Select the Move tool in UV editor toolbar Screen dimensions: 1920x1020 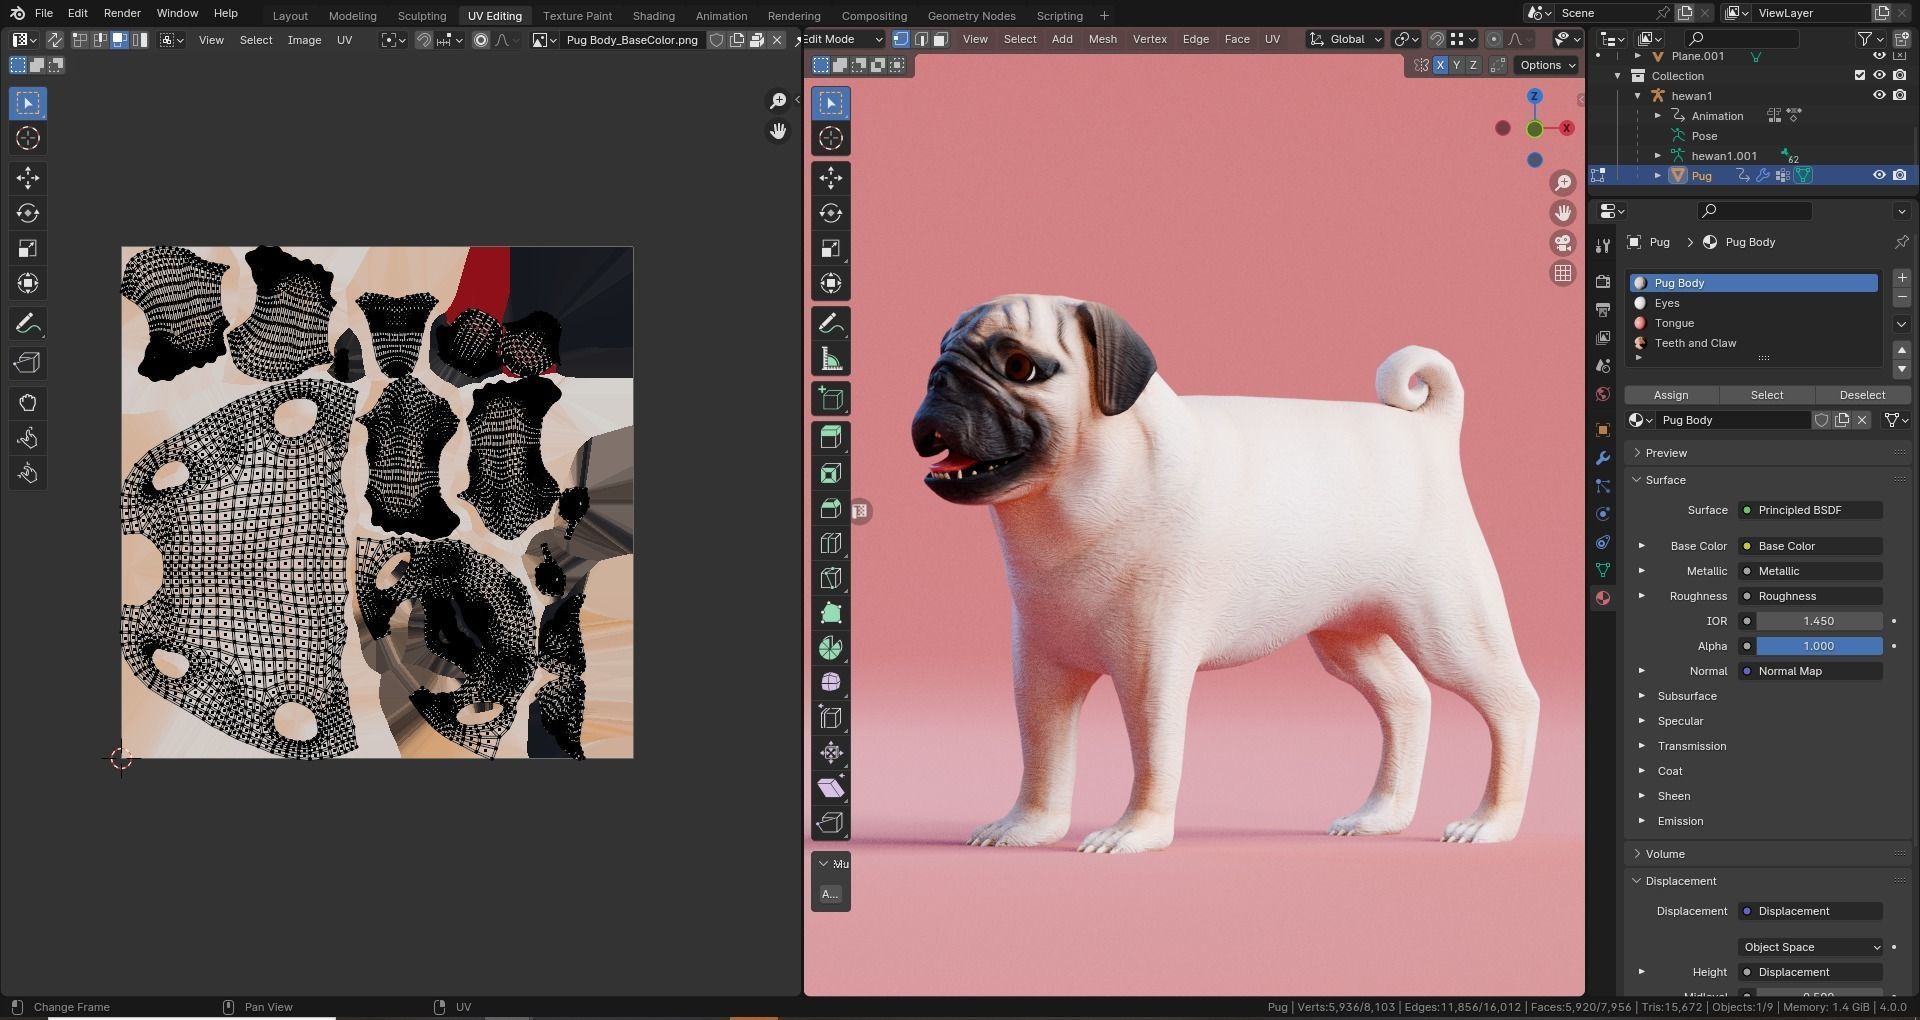pos(28,178)
